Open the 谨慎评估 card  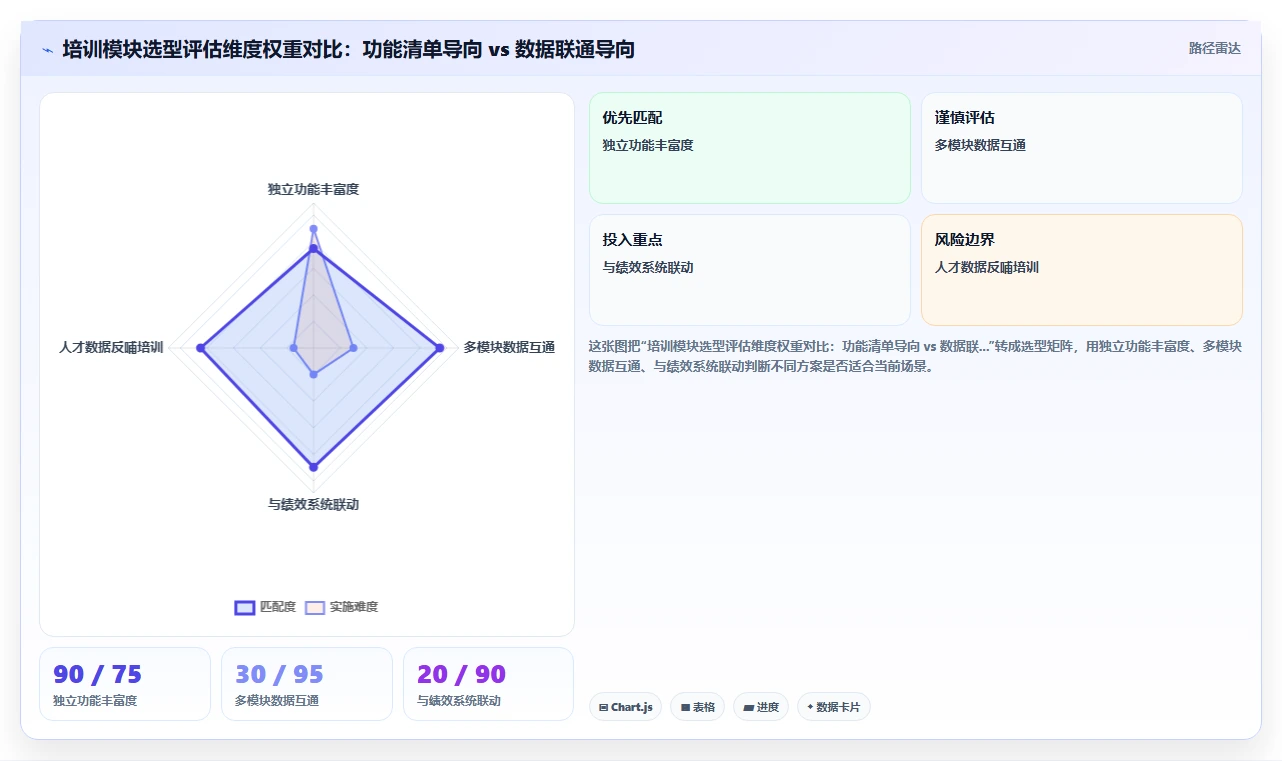click(1082, 148)
